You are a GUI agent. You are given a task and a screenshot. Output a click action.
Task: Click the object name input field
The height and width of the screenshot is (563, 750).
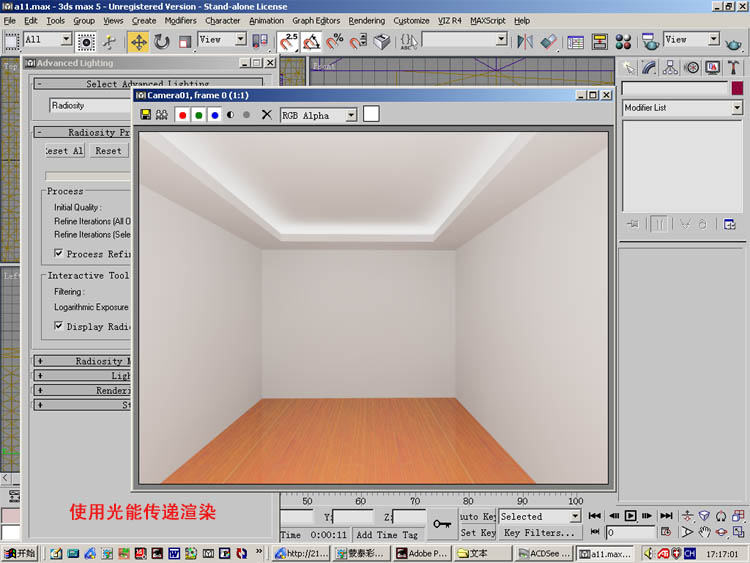[x=674, y=88]
